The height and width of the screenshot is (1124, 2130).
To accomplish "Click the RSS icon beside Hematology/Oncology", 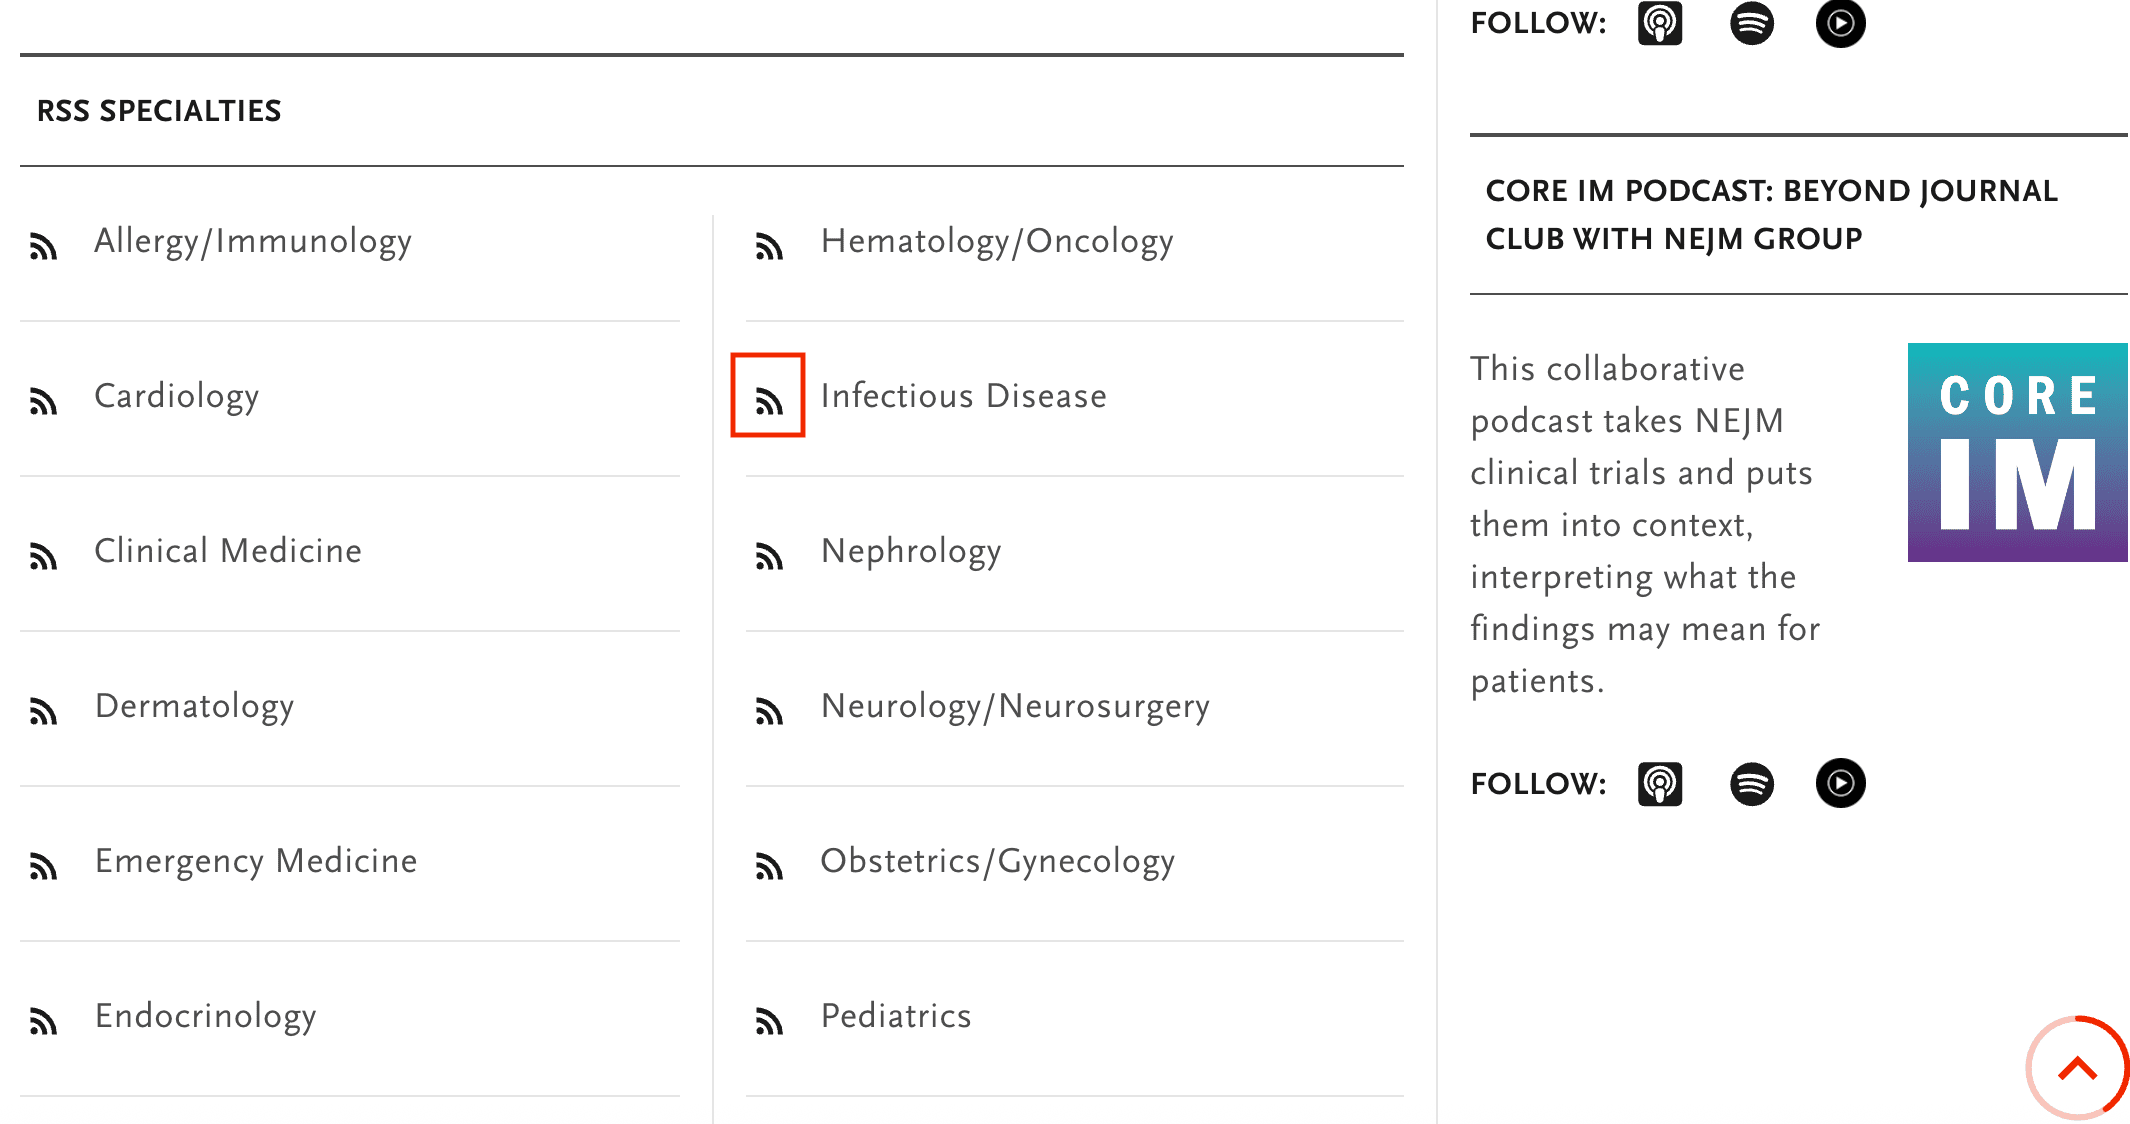I will pyautogui.click(x=768, y=246).
